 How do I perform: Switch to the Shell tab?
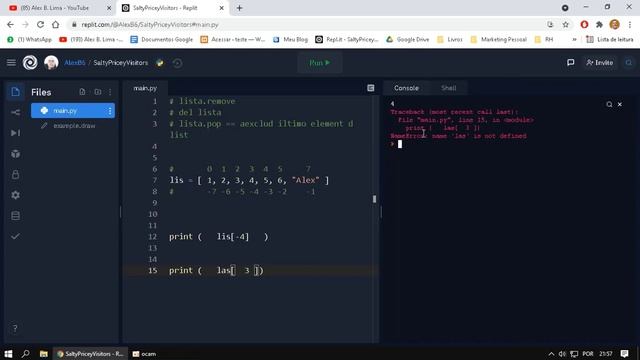[449, 88]
